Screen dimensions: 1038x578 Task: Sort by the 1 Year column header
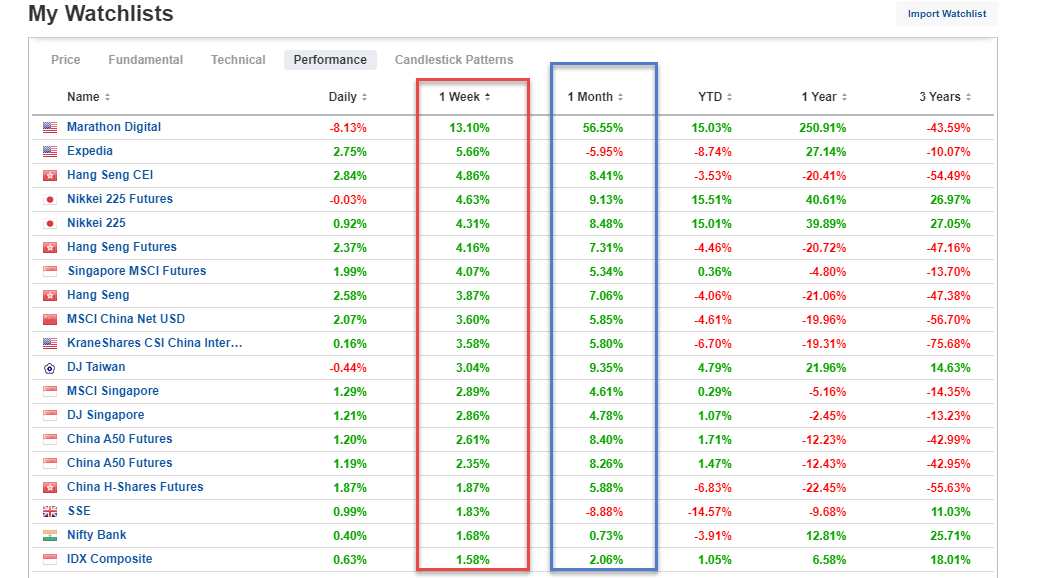pos(824,97)
